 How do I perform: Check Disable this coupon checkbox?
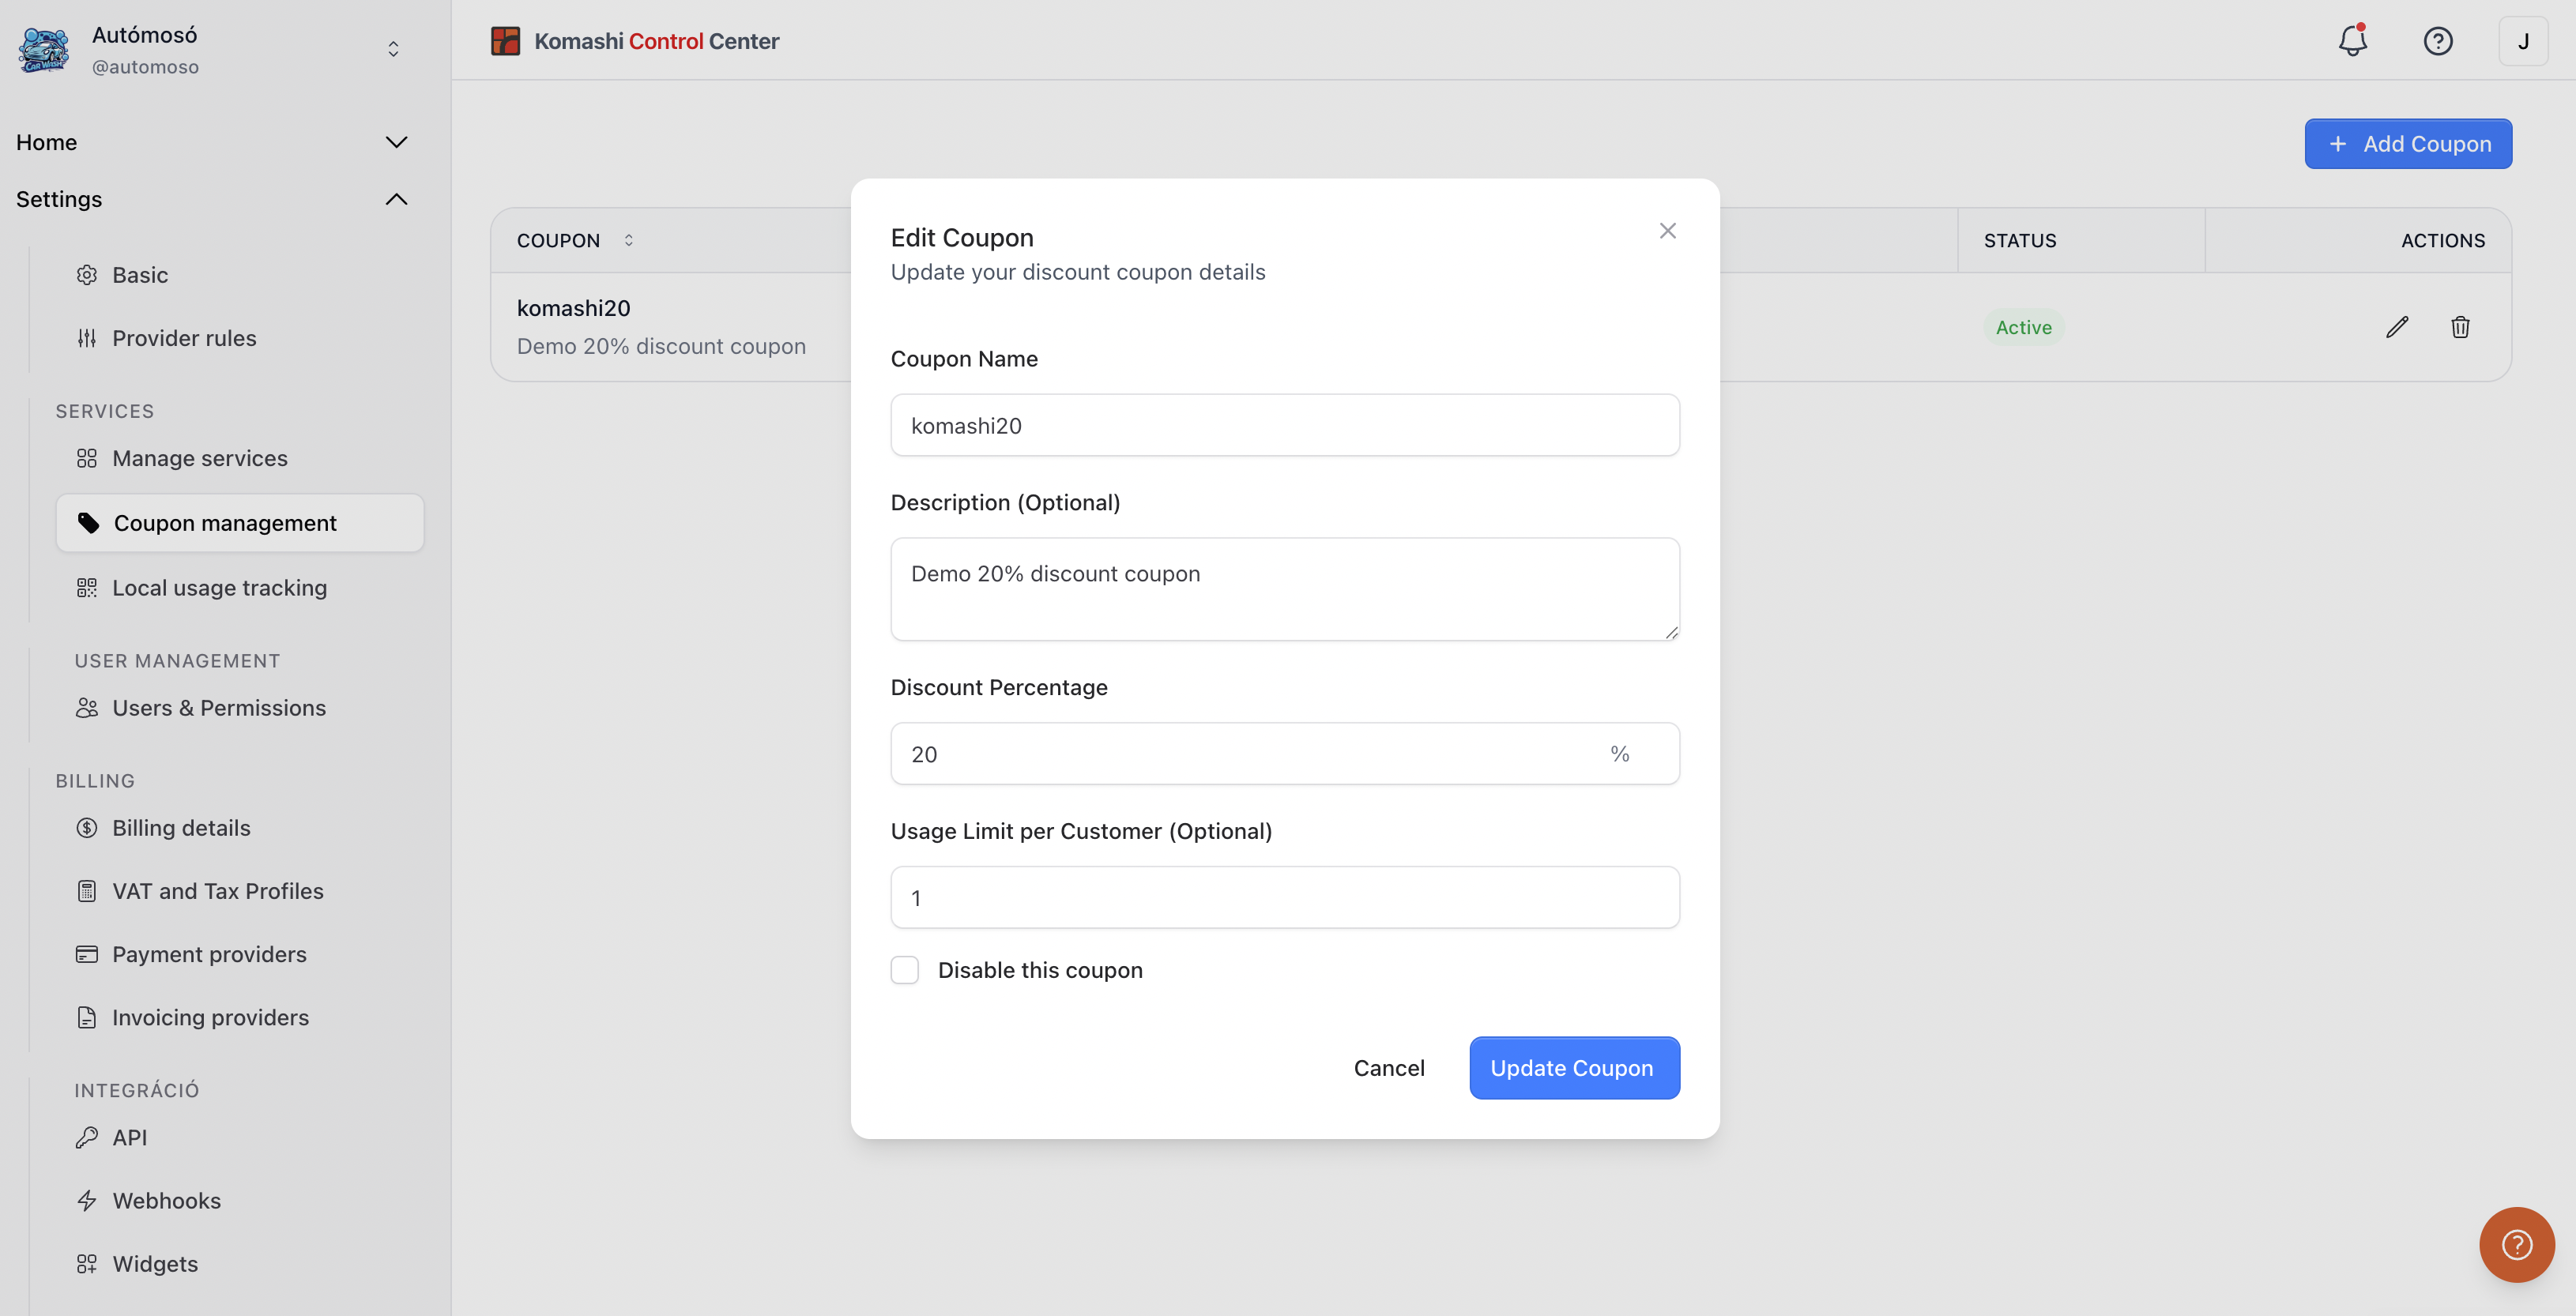(905, 970)
